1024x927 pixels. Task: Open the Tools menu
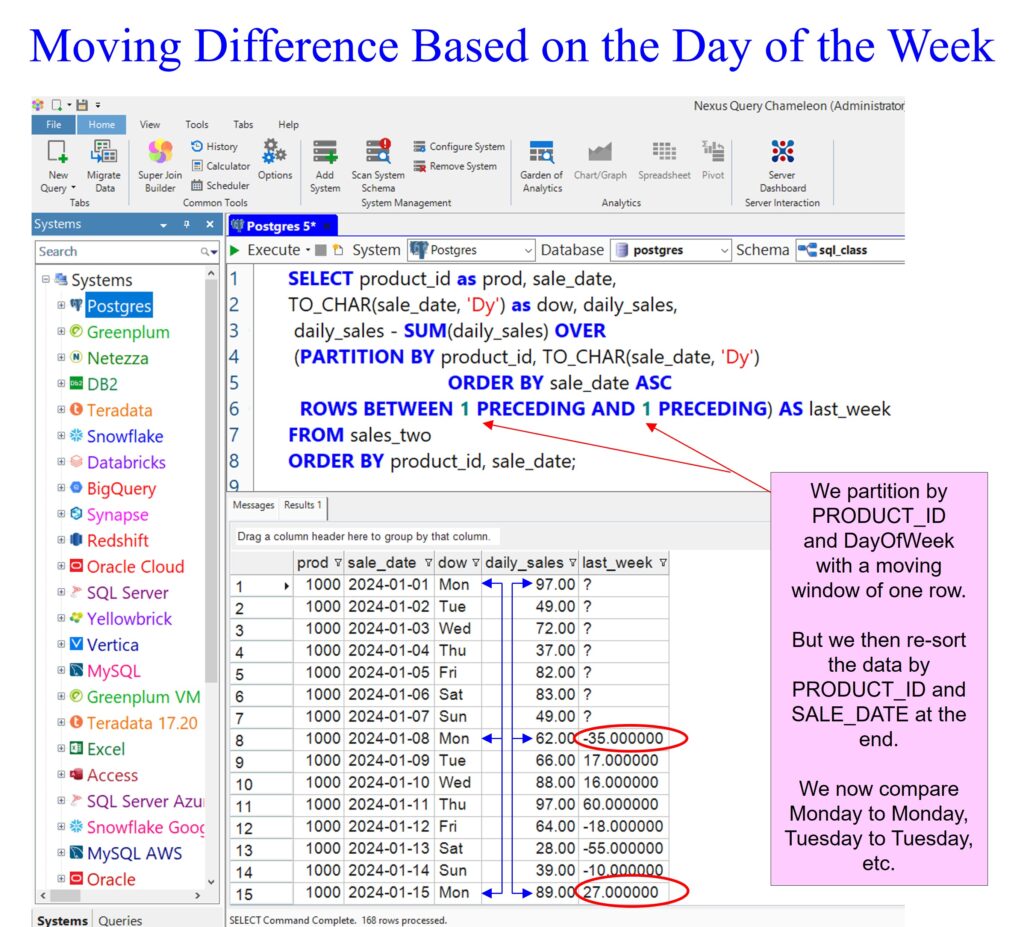tap(197, 125)
